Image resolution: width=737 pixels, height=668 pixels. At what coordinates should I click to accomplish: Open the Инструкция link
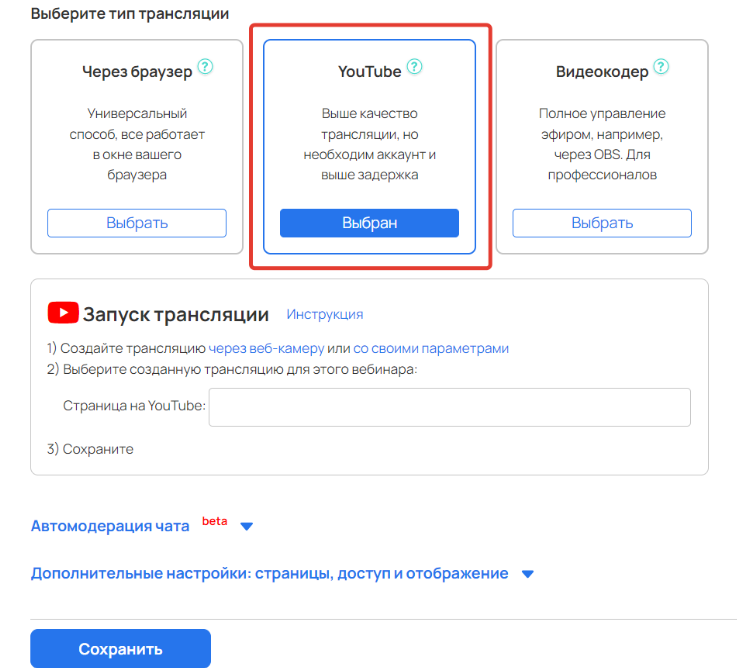tap(325, 314)
